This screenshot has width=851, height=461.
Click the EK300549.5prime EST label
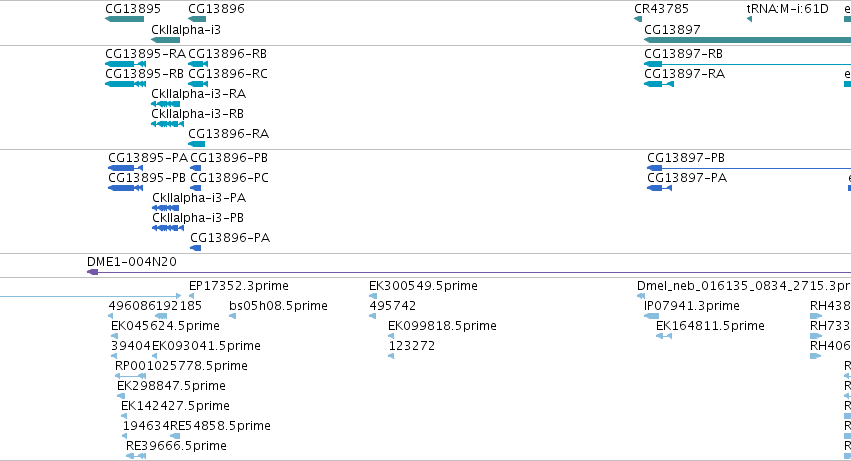tap(423, 286)
